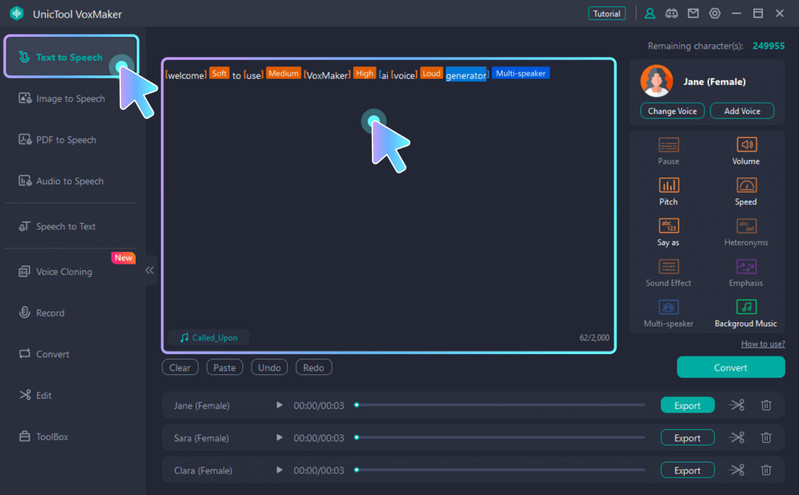Click Sara's audio progress slider
Screen dimensions: 799x495
[500, 438]
